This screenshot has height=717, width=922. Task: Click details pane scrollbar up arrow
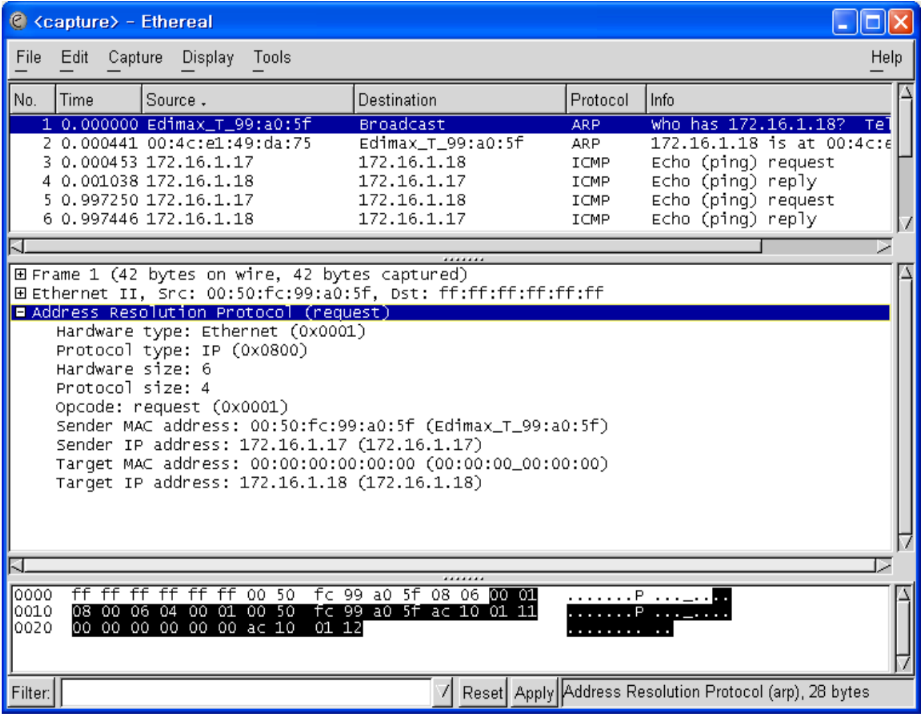906,273
